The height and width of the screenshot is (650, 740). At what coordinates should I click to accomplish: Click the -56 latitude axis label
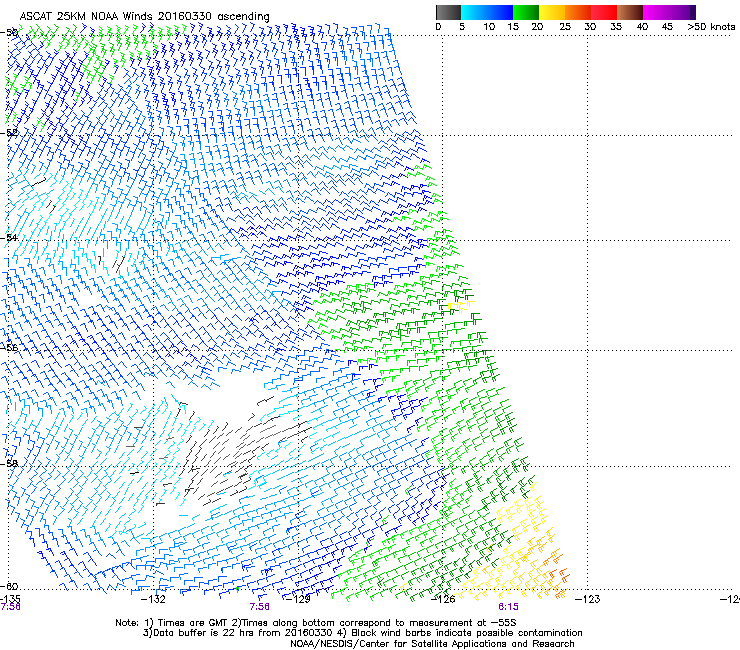coord(9,347)
